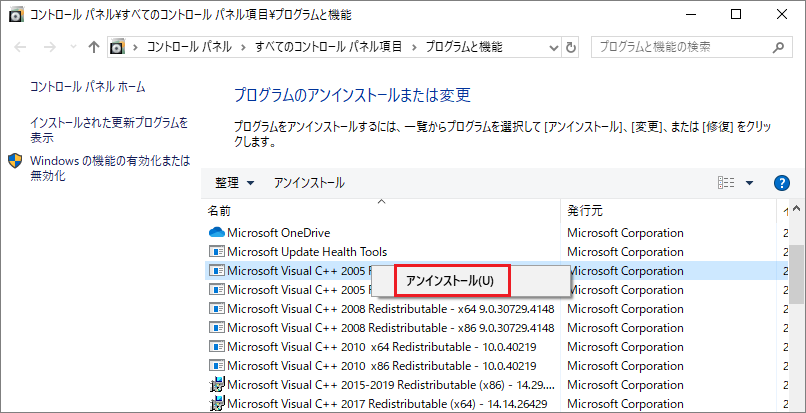Click the search magnifier icon
806x413 pixels.
778,47
